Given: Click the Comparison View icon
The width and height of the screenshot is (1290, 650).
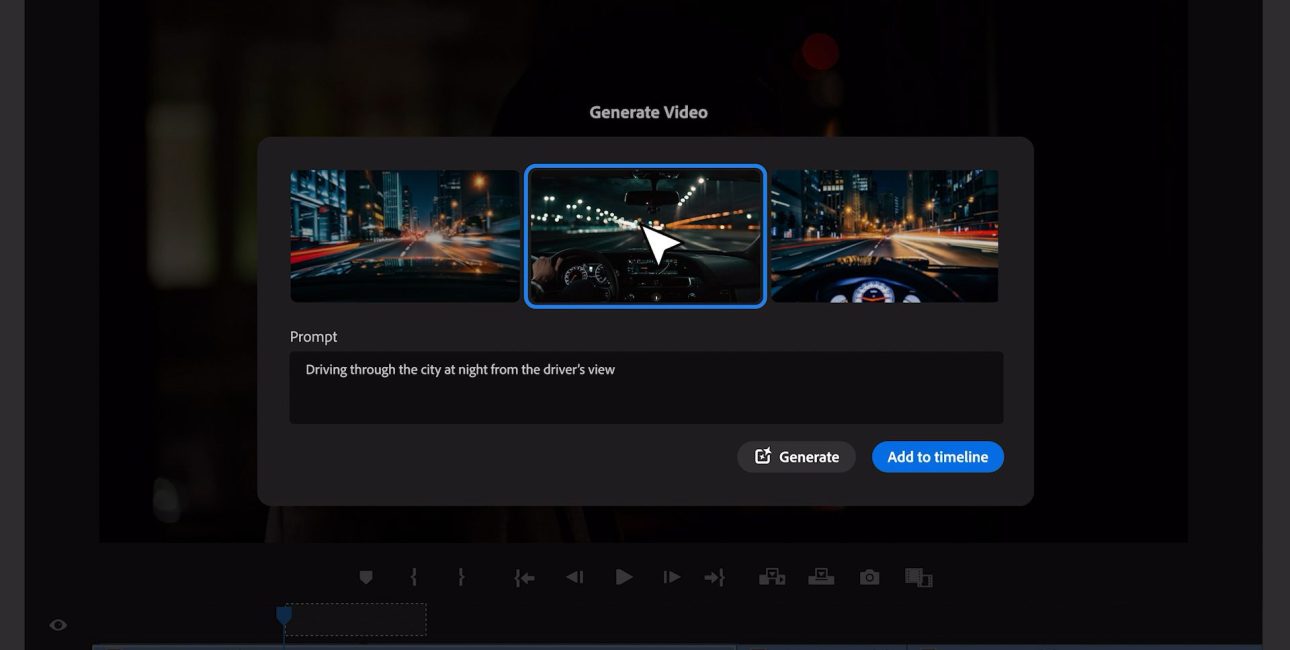Looking at the screenshot, I should click(918, 577).
